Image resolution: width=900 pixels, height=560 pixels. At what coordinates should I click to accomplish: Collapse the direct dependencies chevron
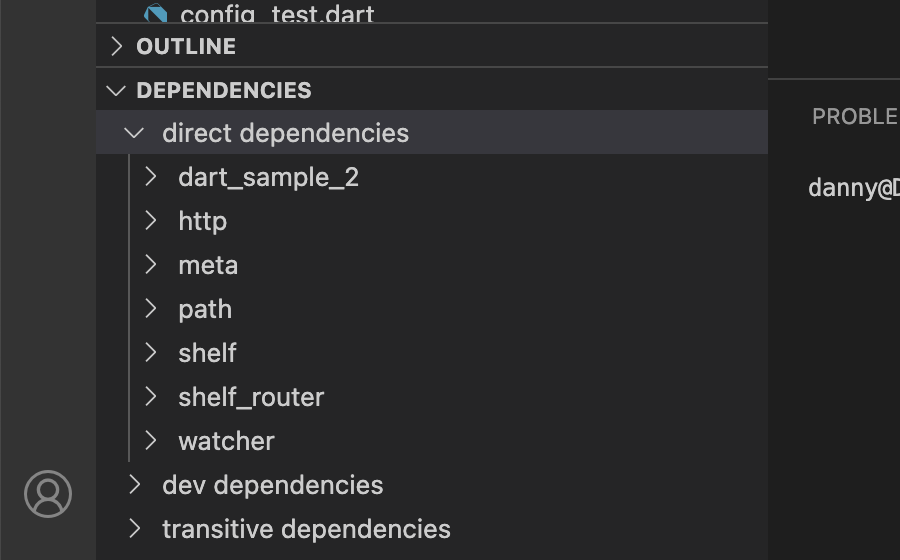pos(135,133)
